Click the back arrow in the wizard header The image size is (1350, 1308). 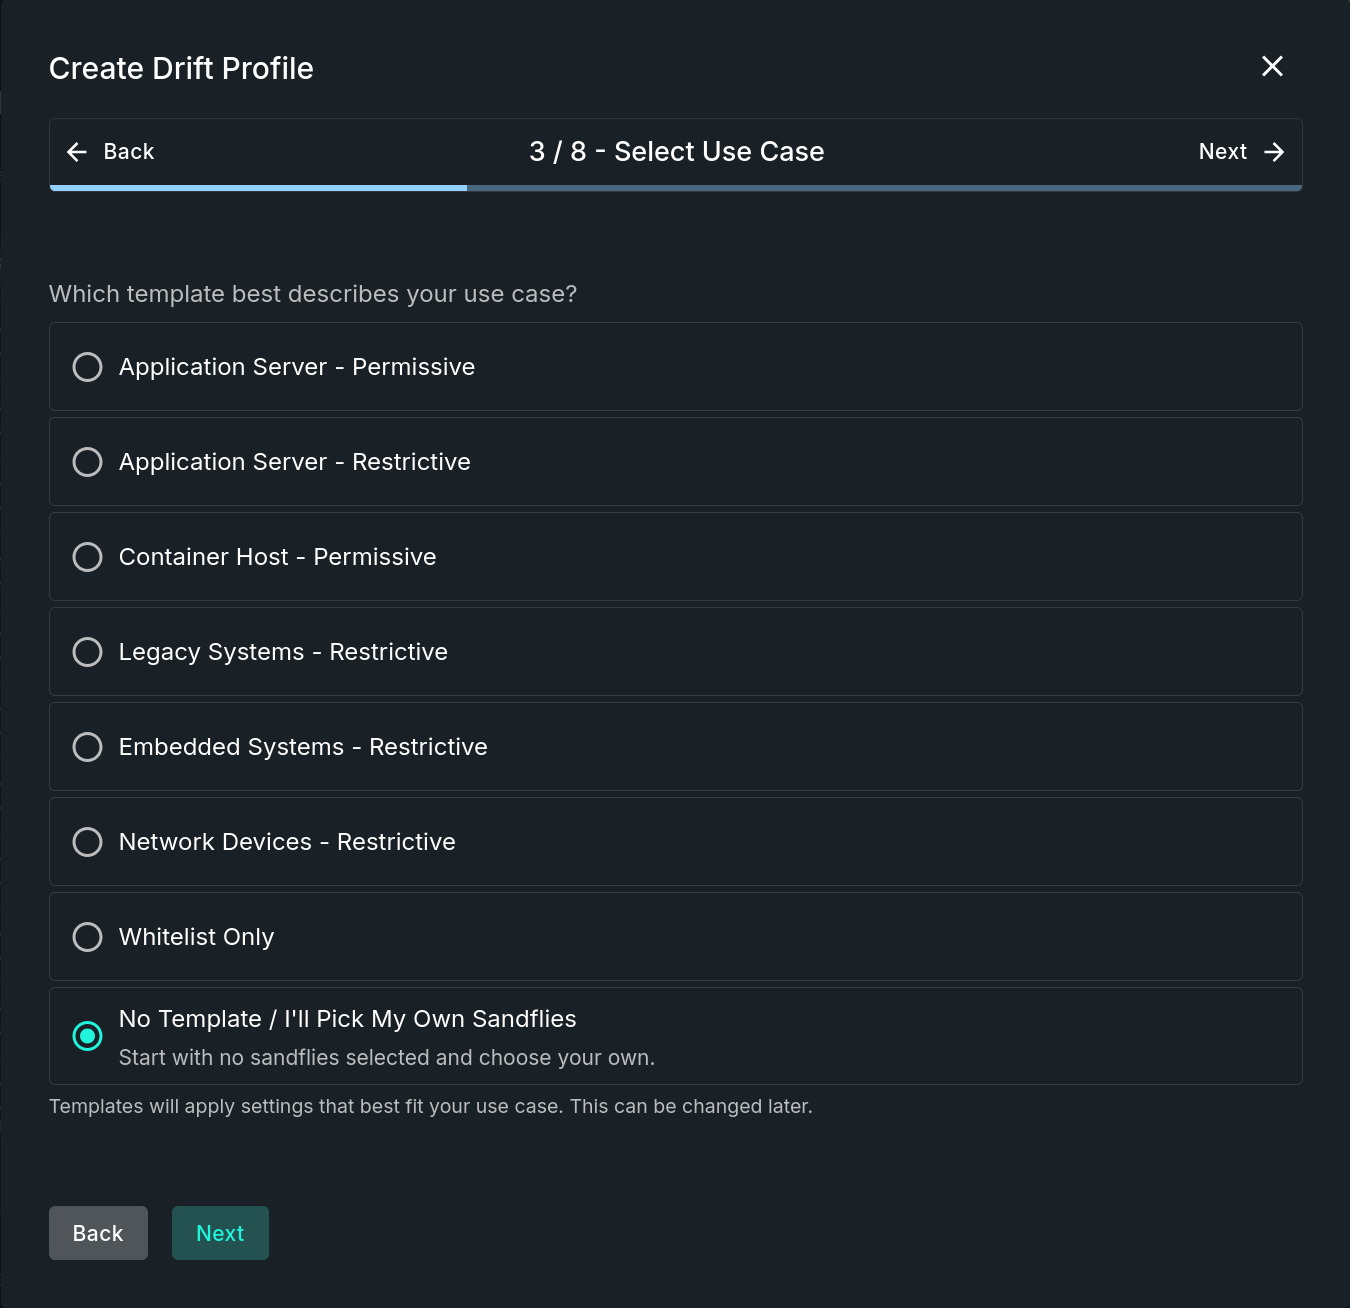click(77, 152)
